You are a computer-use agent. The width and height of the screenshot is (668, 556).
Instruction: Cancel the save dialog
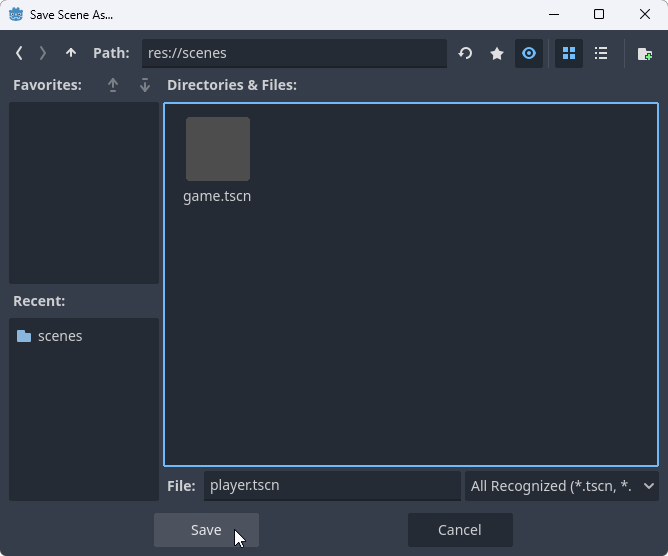(460, 530)
